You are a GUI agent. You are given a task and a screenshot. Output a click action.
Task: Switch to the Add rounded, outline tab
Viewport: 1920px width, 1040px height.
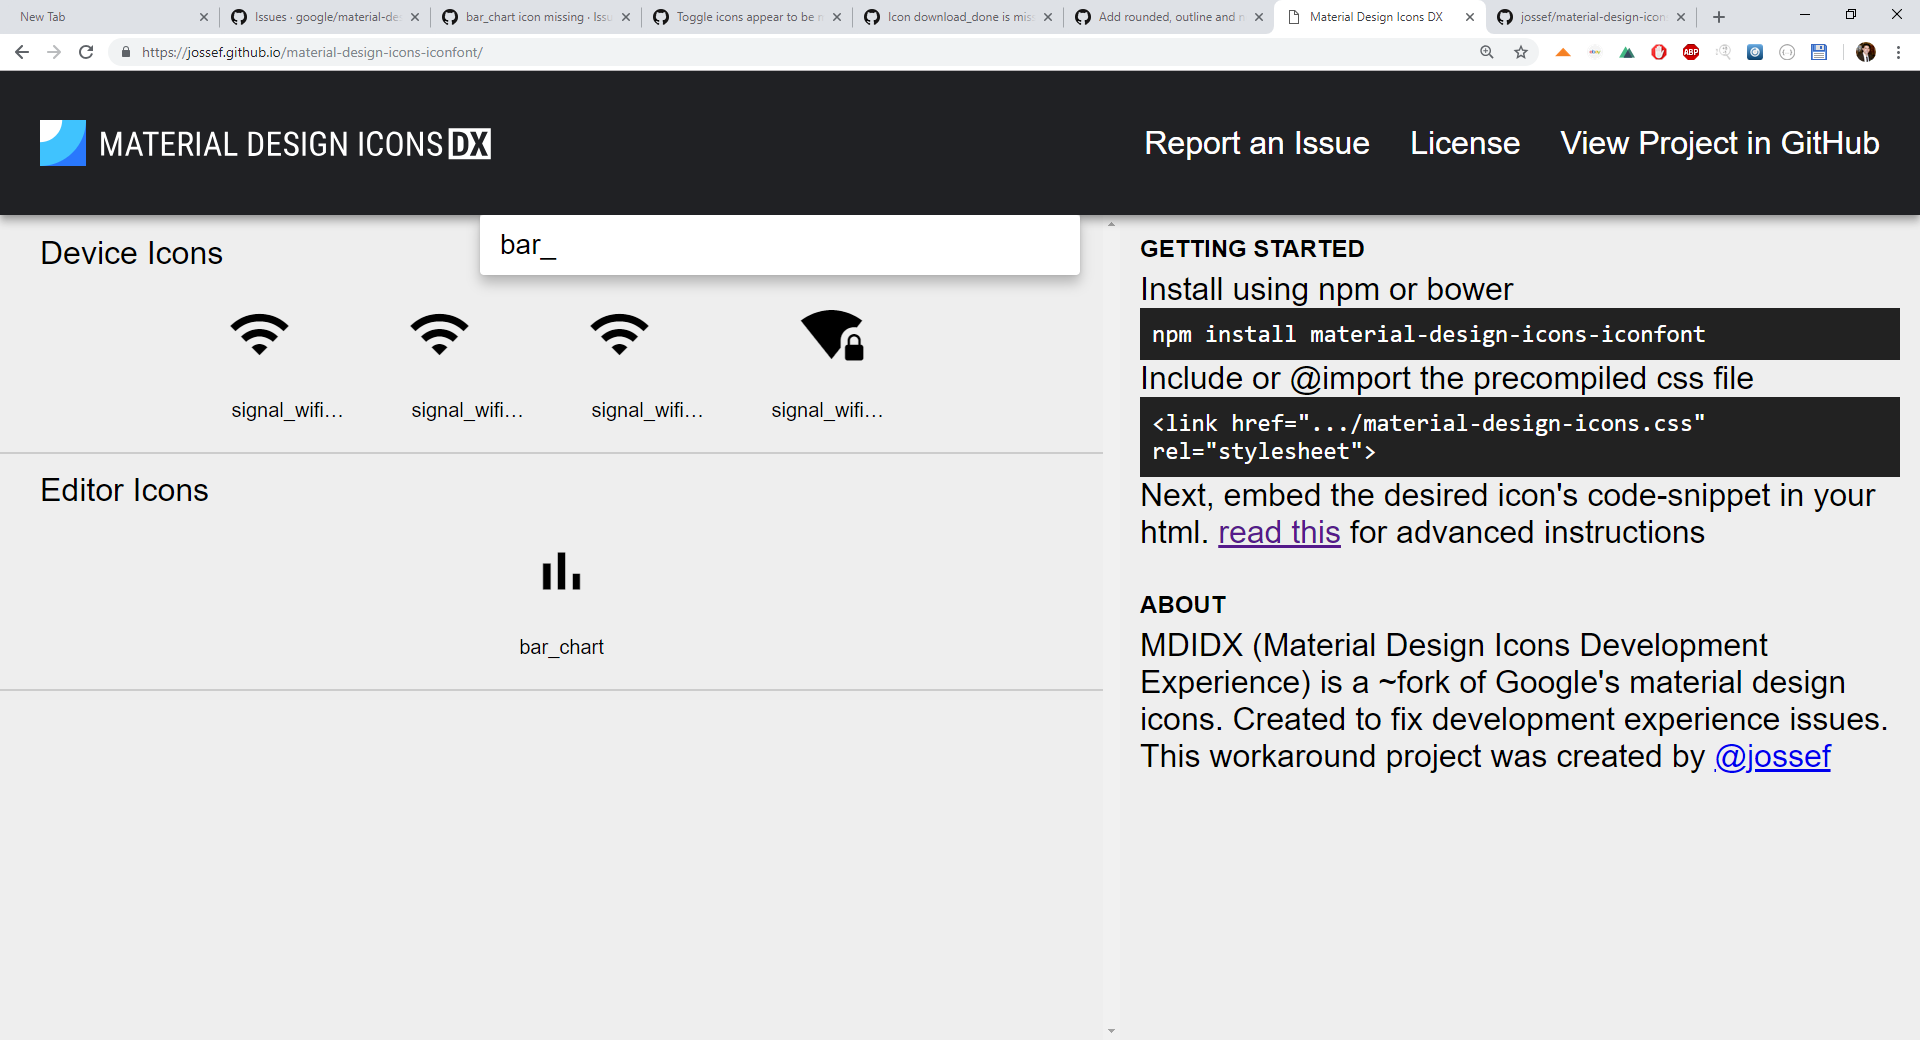click(1171, 17)
